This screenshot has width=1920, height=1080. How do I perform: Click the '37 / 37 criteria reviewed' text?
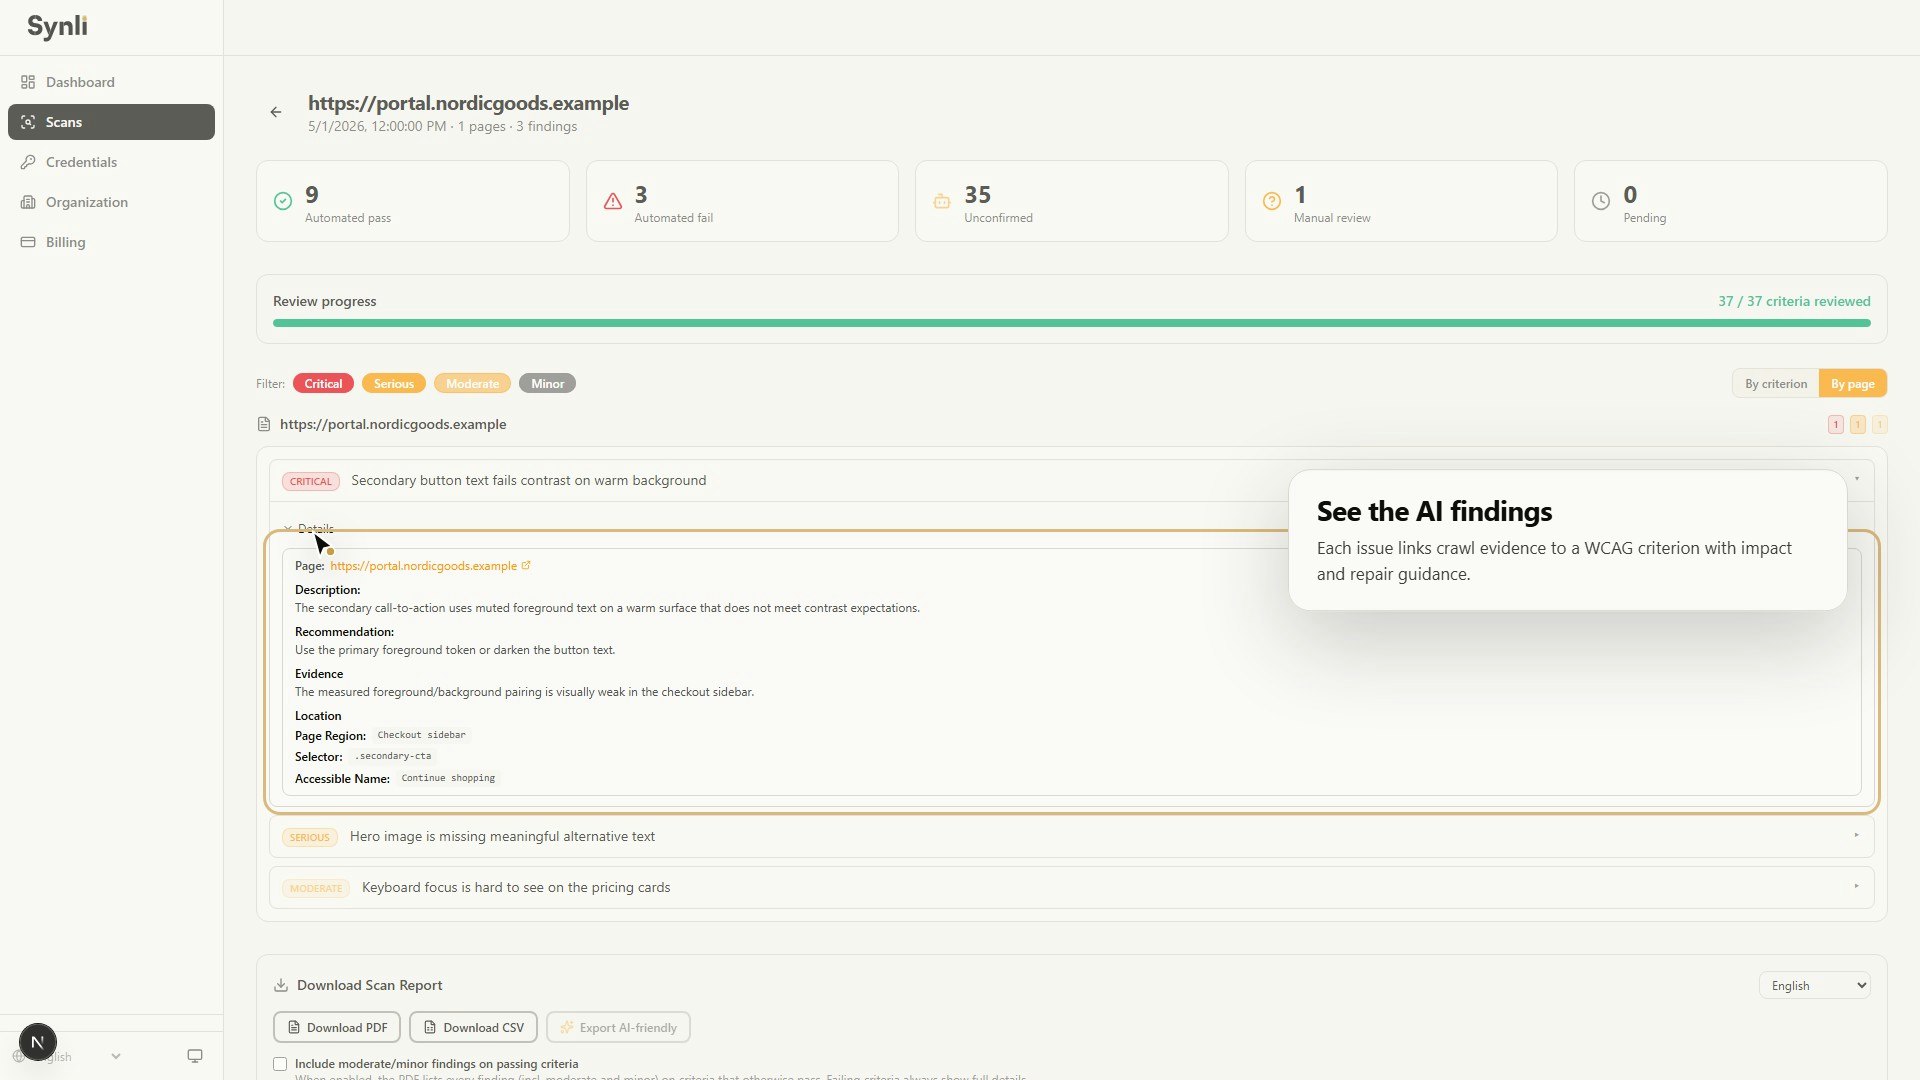1794,301
